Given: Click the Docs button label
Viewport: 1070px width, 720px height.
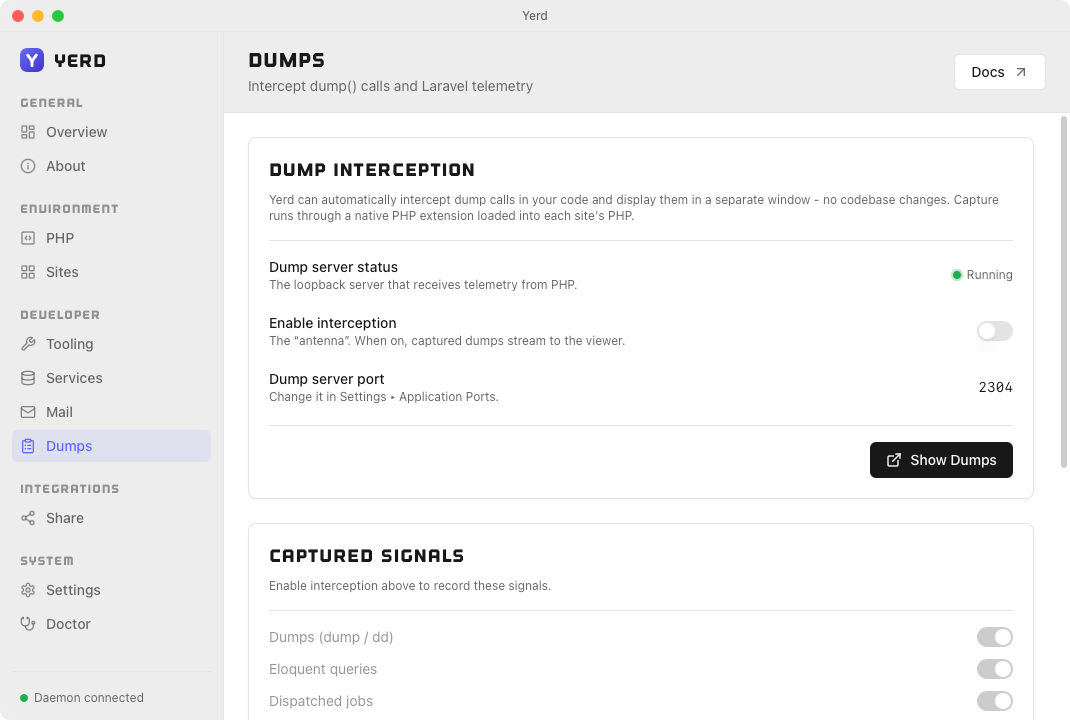Looking at the screenshot, I should [x=987, y=72].
